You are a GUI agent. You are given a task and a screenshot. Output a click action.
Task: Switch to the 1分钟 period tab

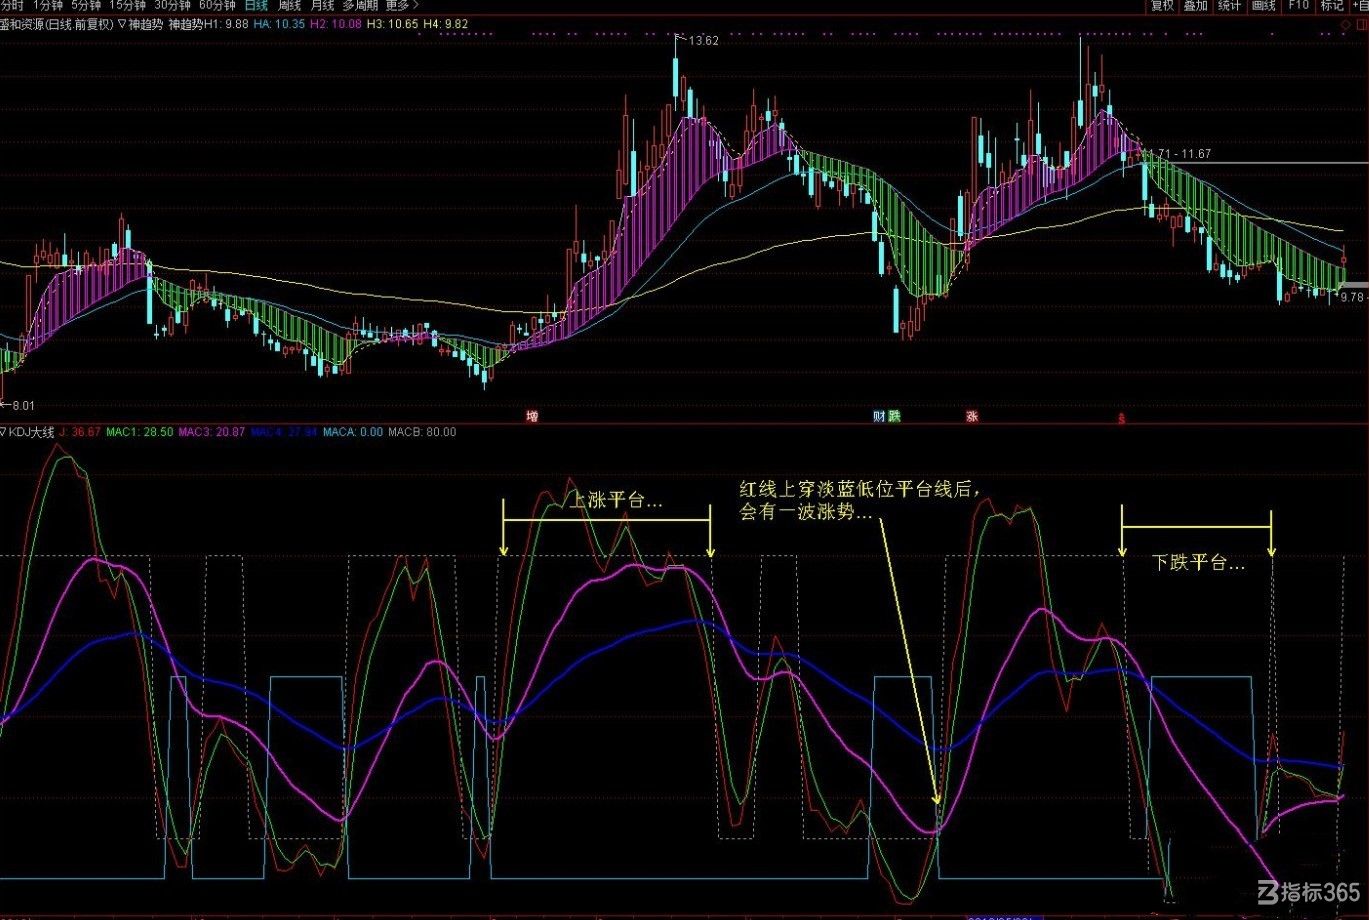click(47, 5)
